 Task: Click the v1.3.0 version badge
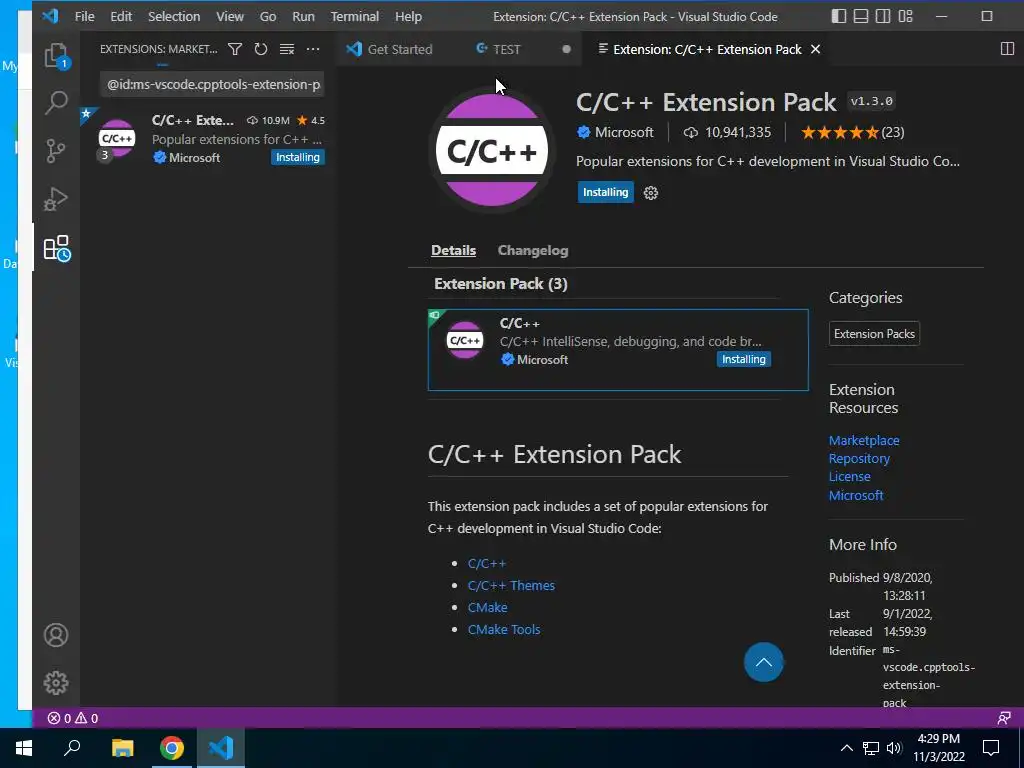pyautogui.click(x=871, y=101)
